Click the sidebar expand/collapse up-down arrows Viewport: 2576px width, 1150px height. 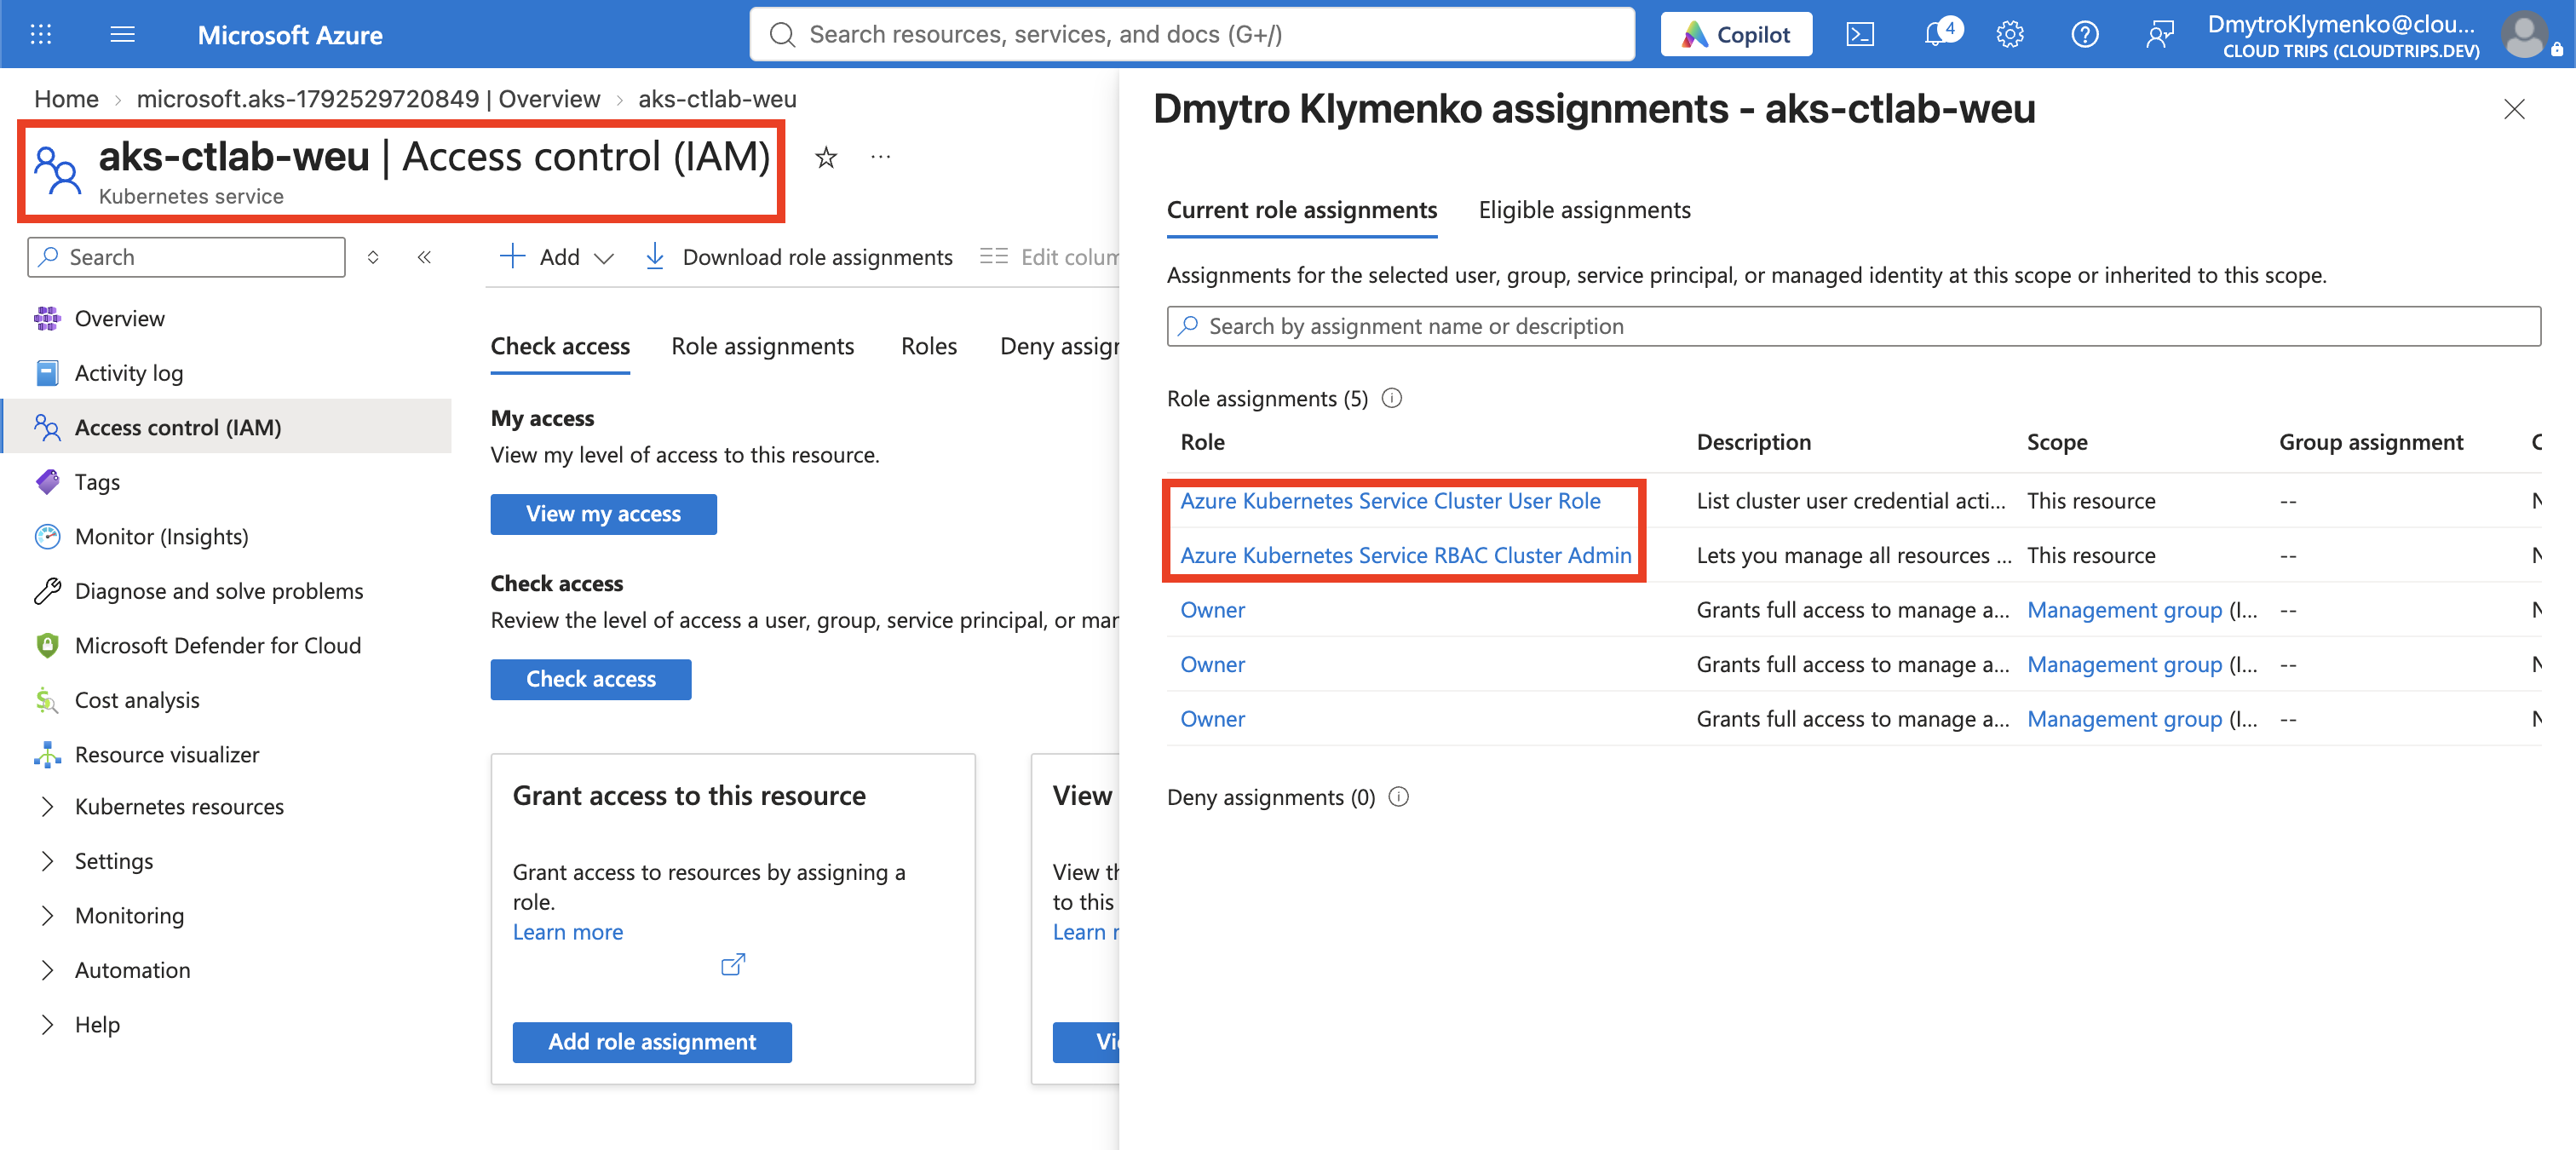373,257
